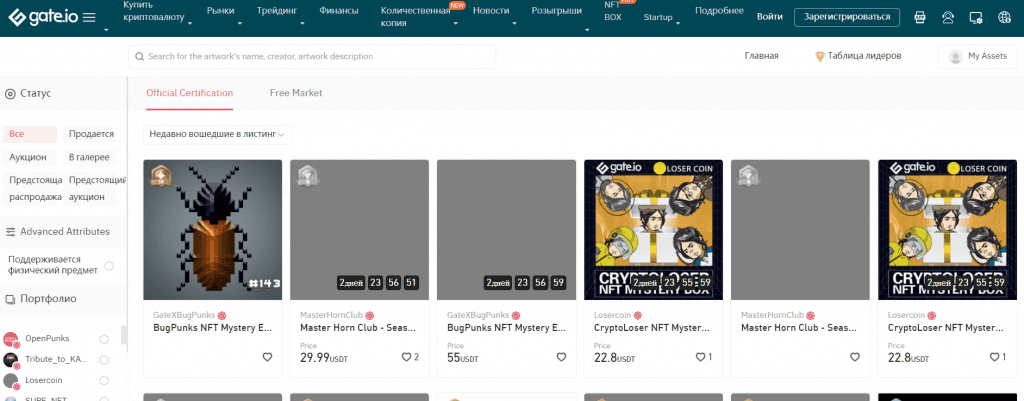Select the Продается status filter
The image size is (1024, 401).
click(x=91, y=134)
